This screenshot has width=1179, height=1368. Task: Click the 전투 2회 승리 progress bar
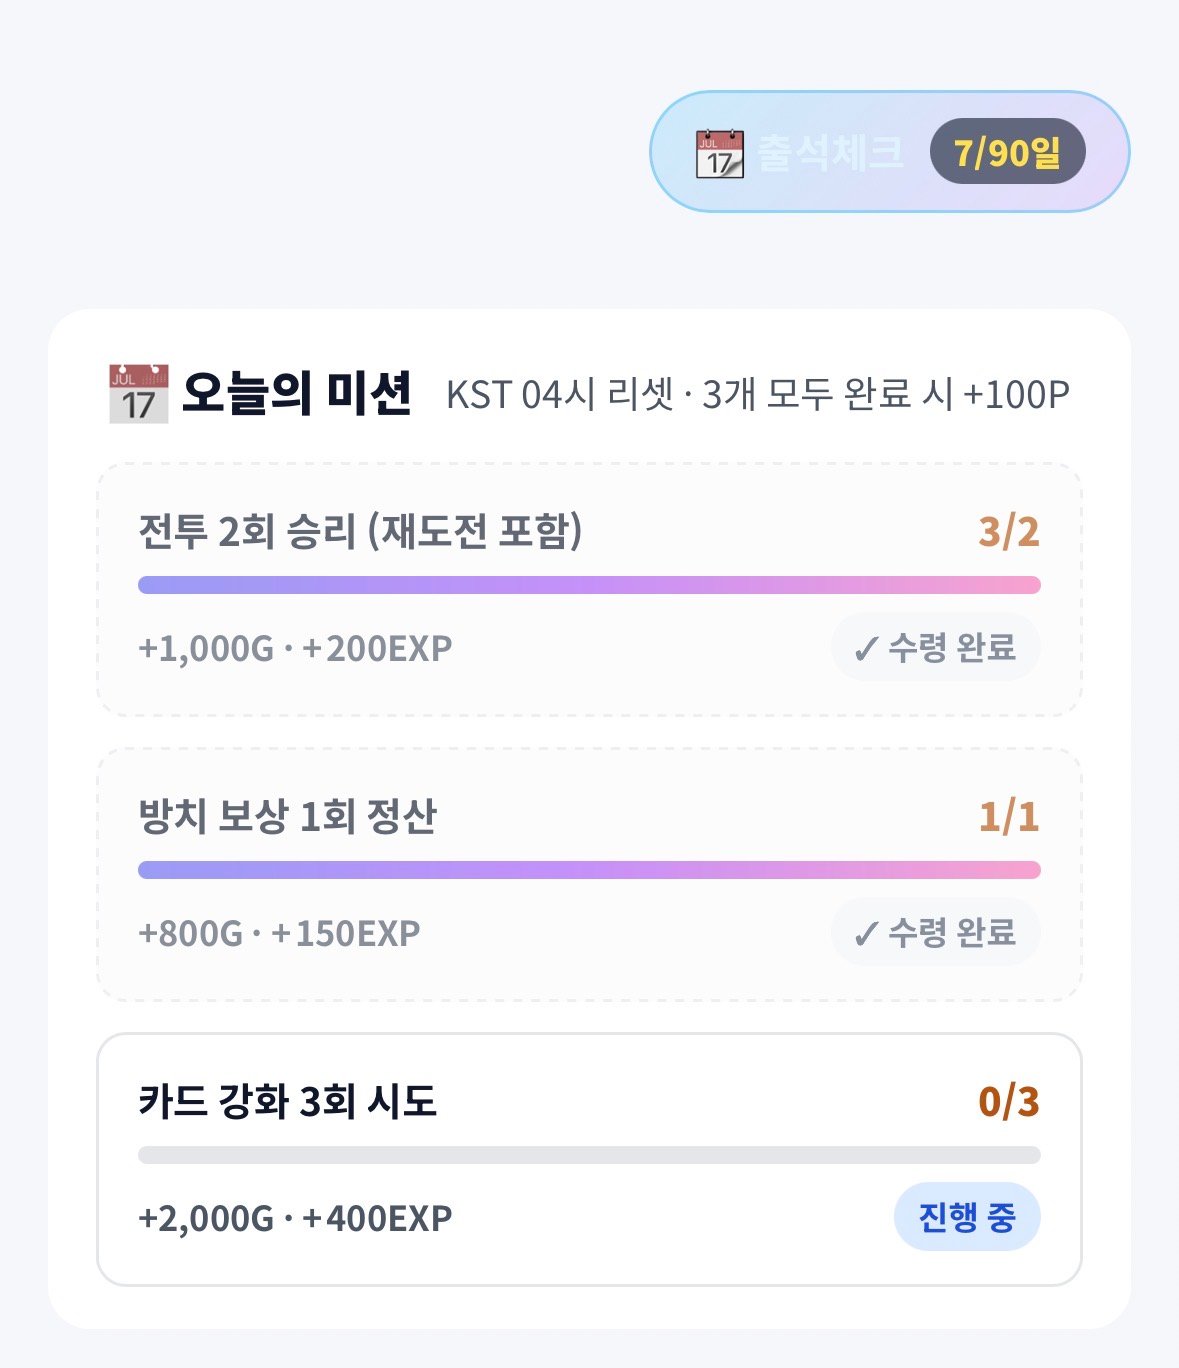[x=589, y=585]
